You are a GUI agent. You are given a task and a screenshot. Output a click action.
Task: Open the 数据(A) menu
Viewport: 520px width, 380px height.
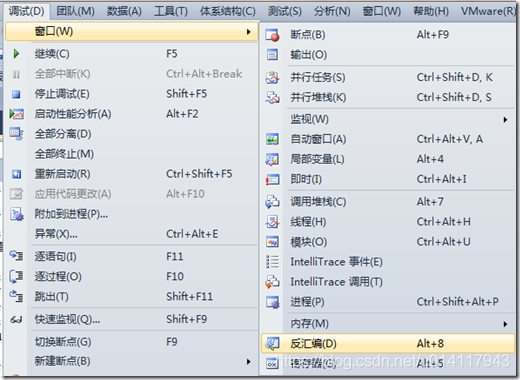124,11
